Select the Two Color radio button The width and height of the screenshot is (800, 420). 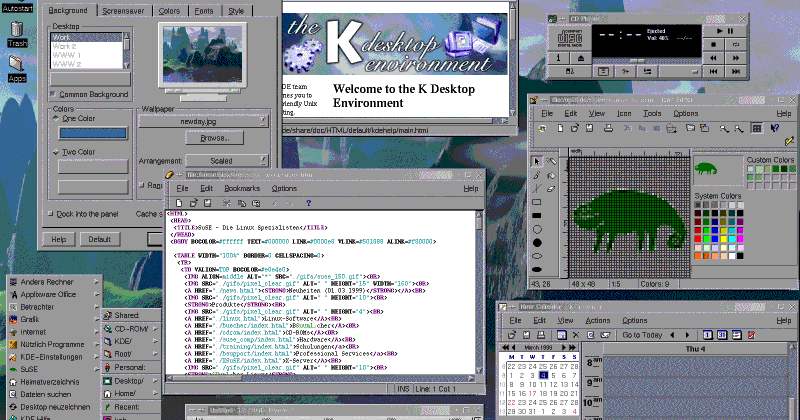point(56,152)
